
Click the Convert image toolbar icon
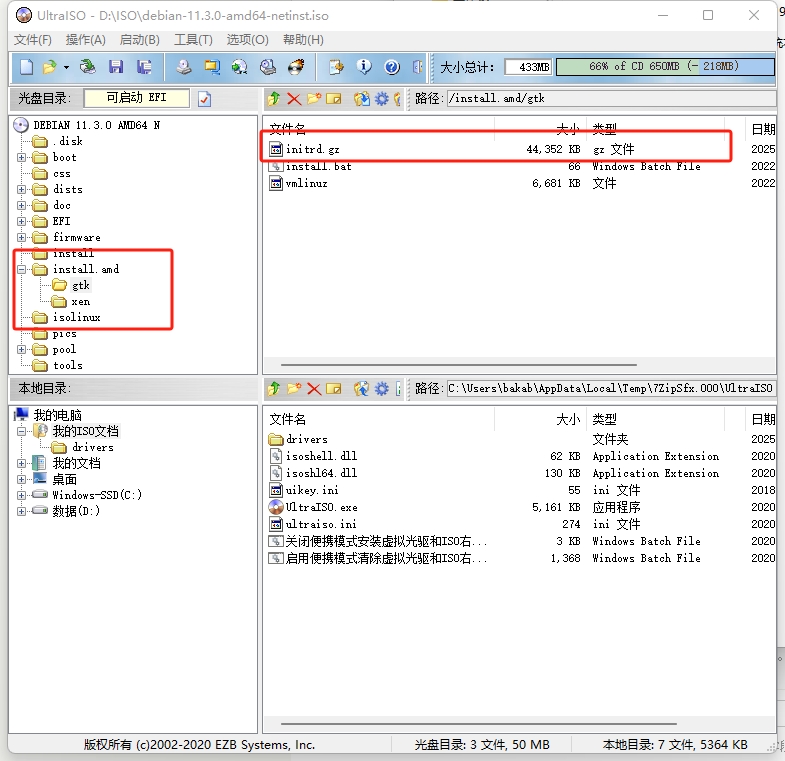point(240,67)
